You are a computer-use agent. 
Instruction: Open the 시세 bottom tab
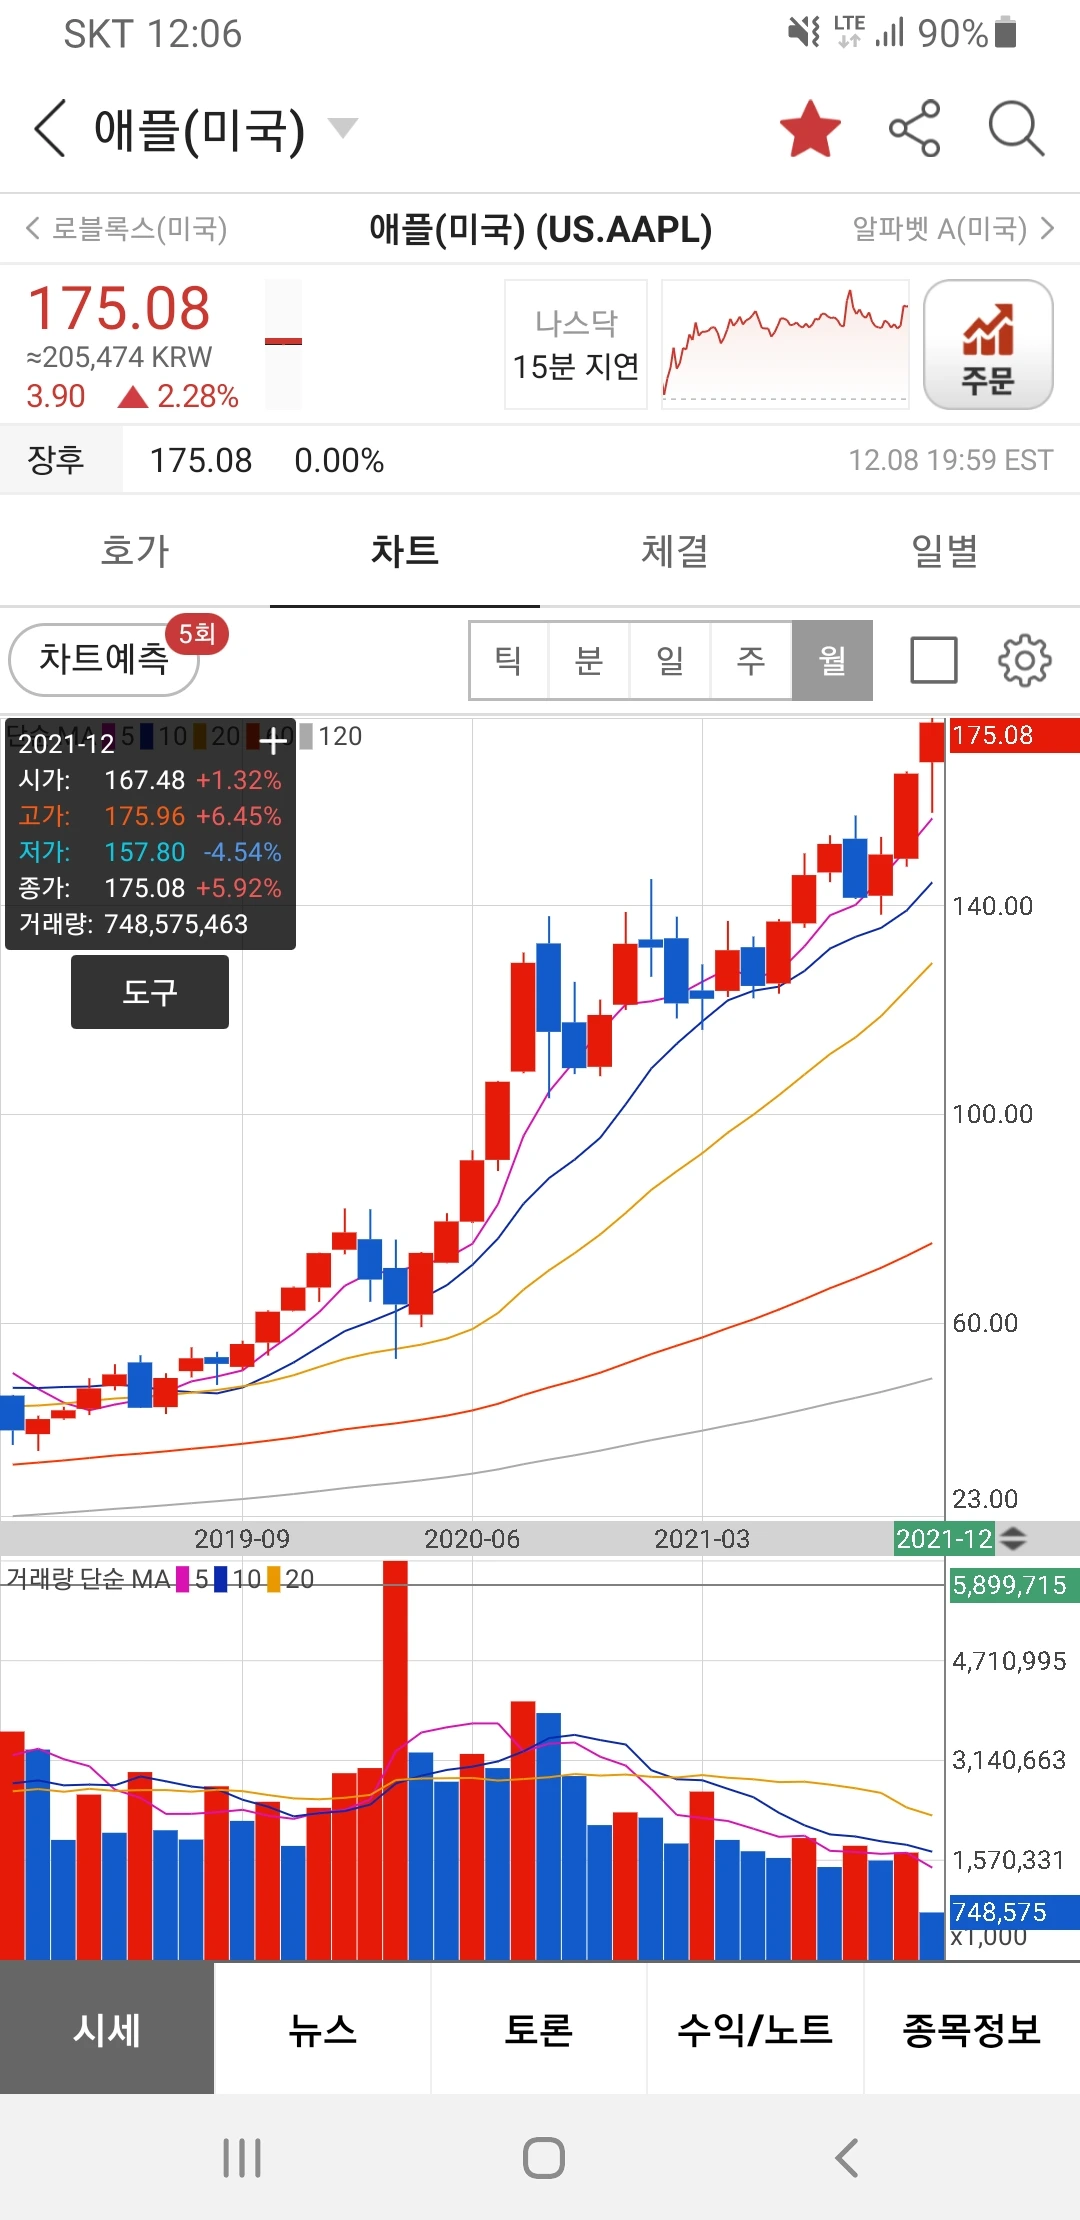[107, 2029]
